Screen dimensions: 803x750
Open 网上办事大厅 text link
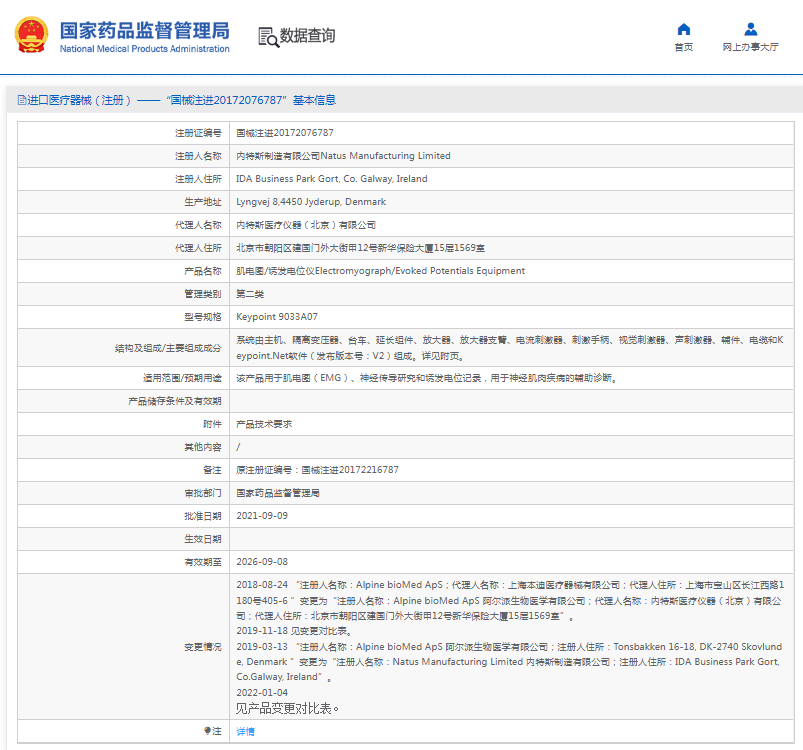point(750,47)
